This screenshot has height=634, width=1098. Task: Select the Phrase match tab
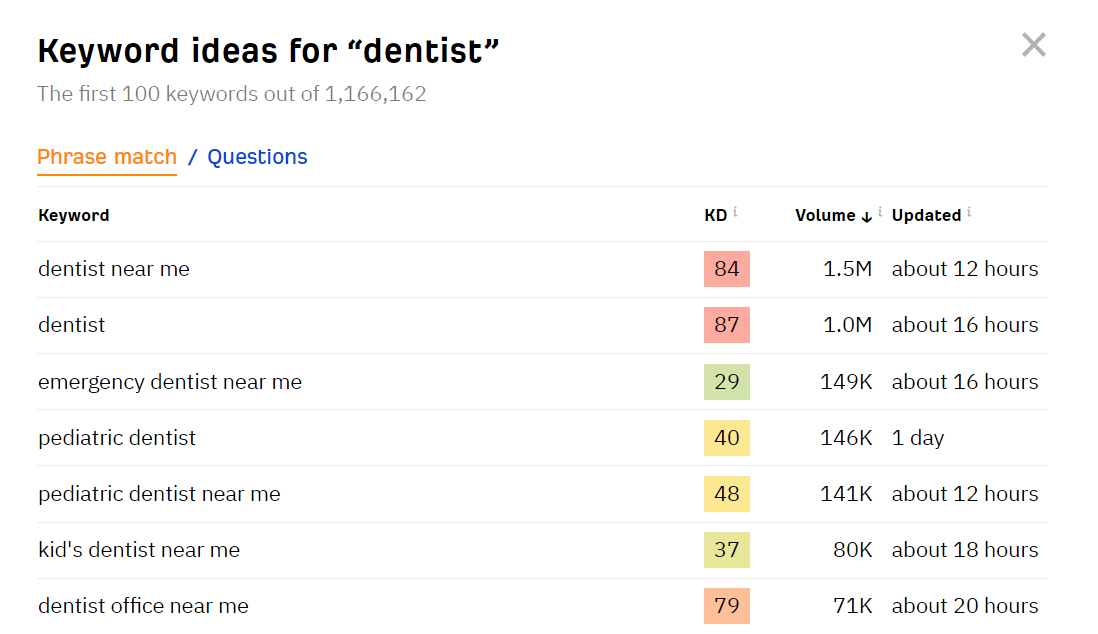[106, 157]
